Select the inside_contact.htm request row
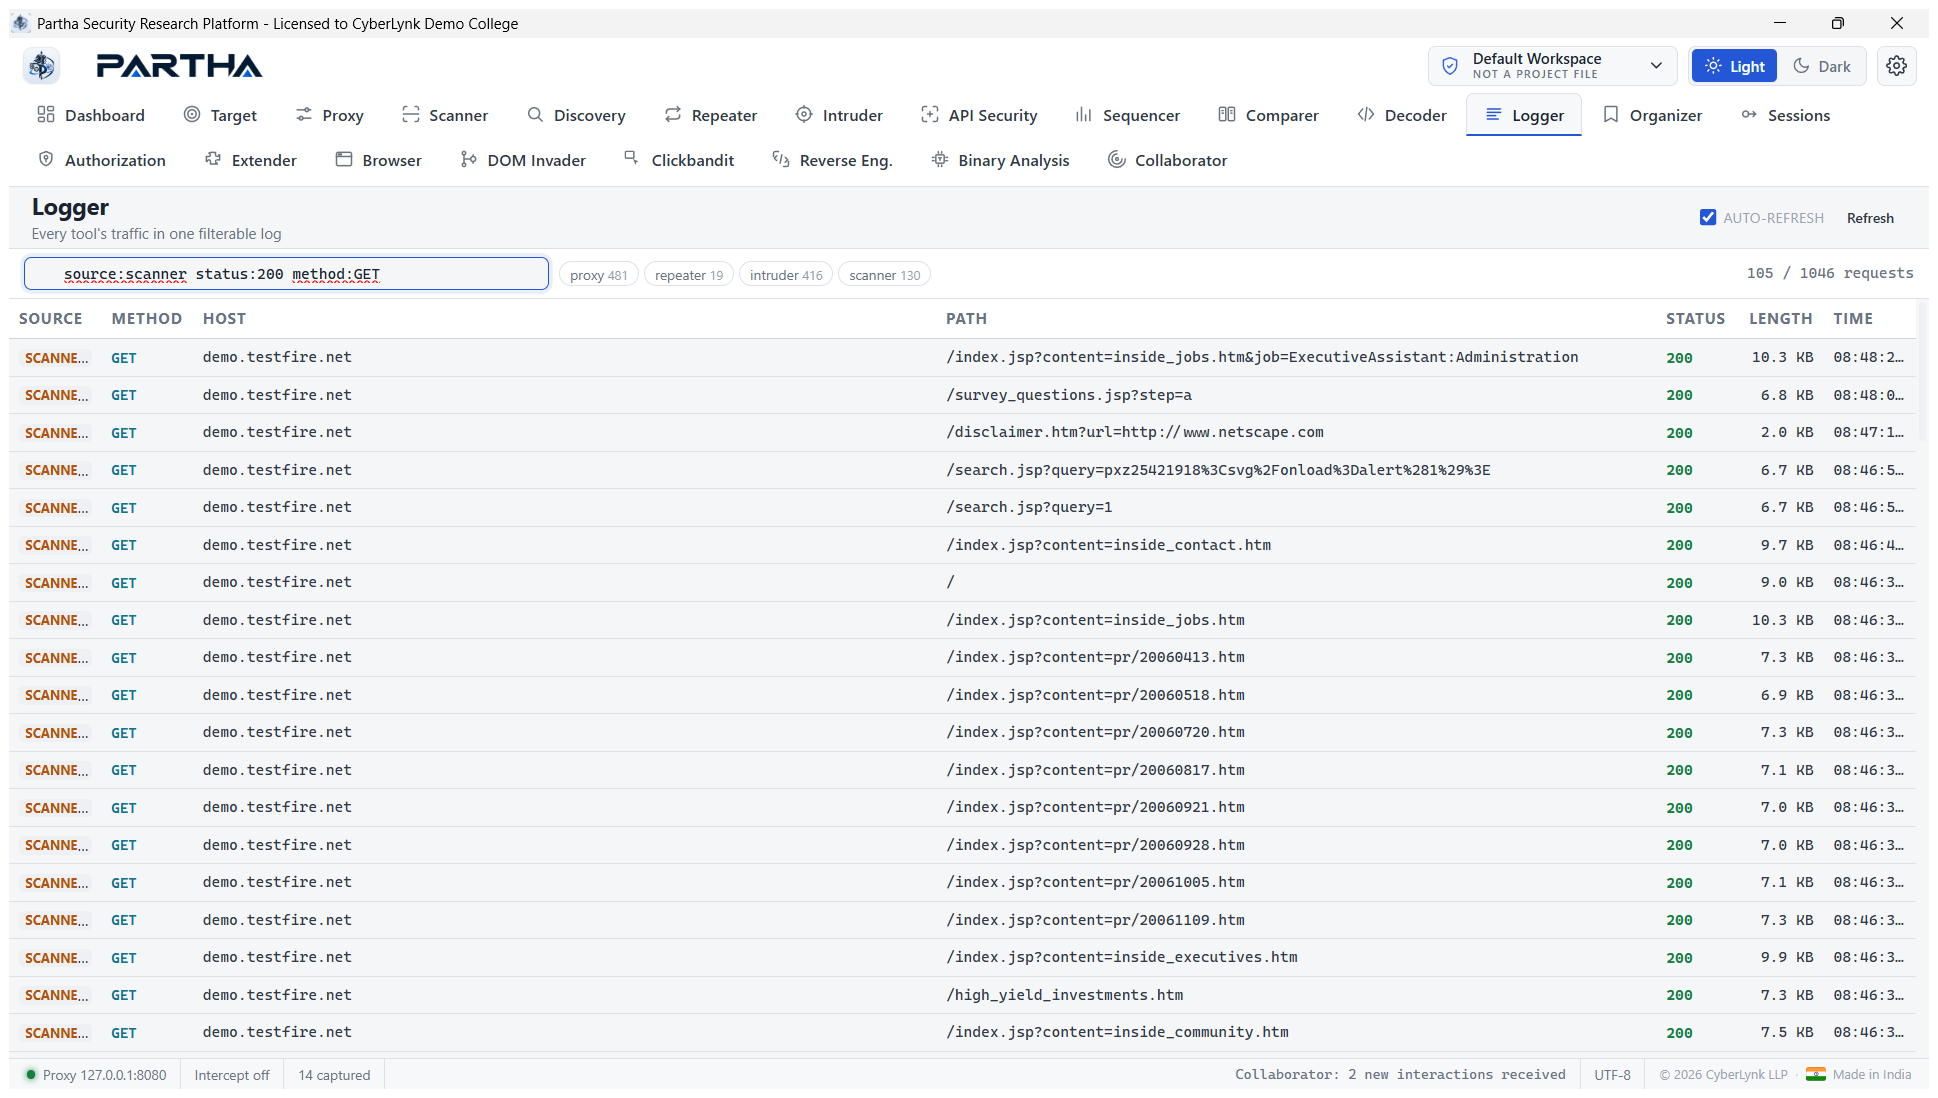Viewport: 1938px width, 1098px height. [964, 545]
